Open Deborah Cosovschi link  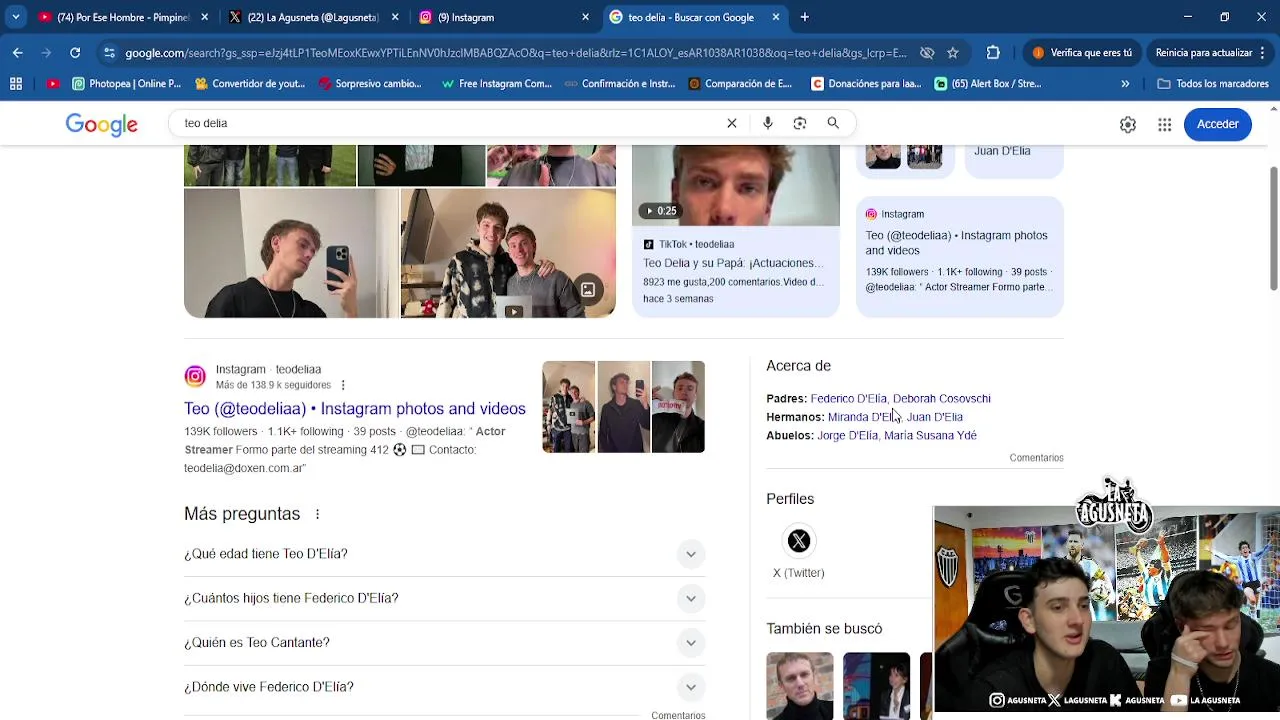click(x=942, y=399)
